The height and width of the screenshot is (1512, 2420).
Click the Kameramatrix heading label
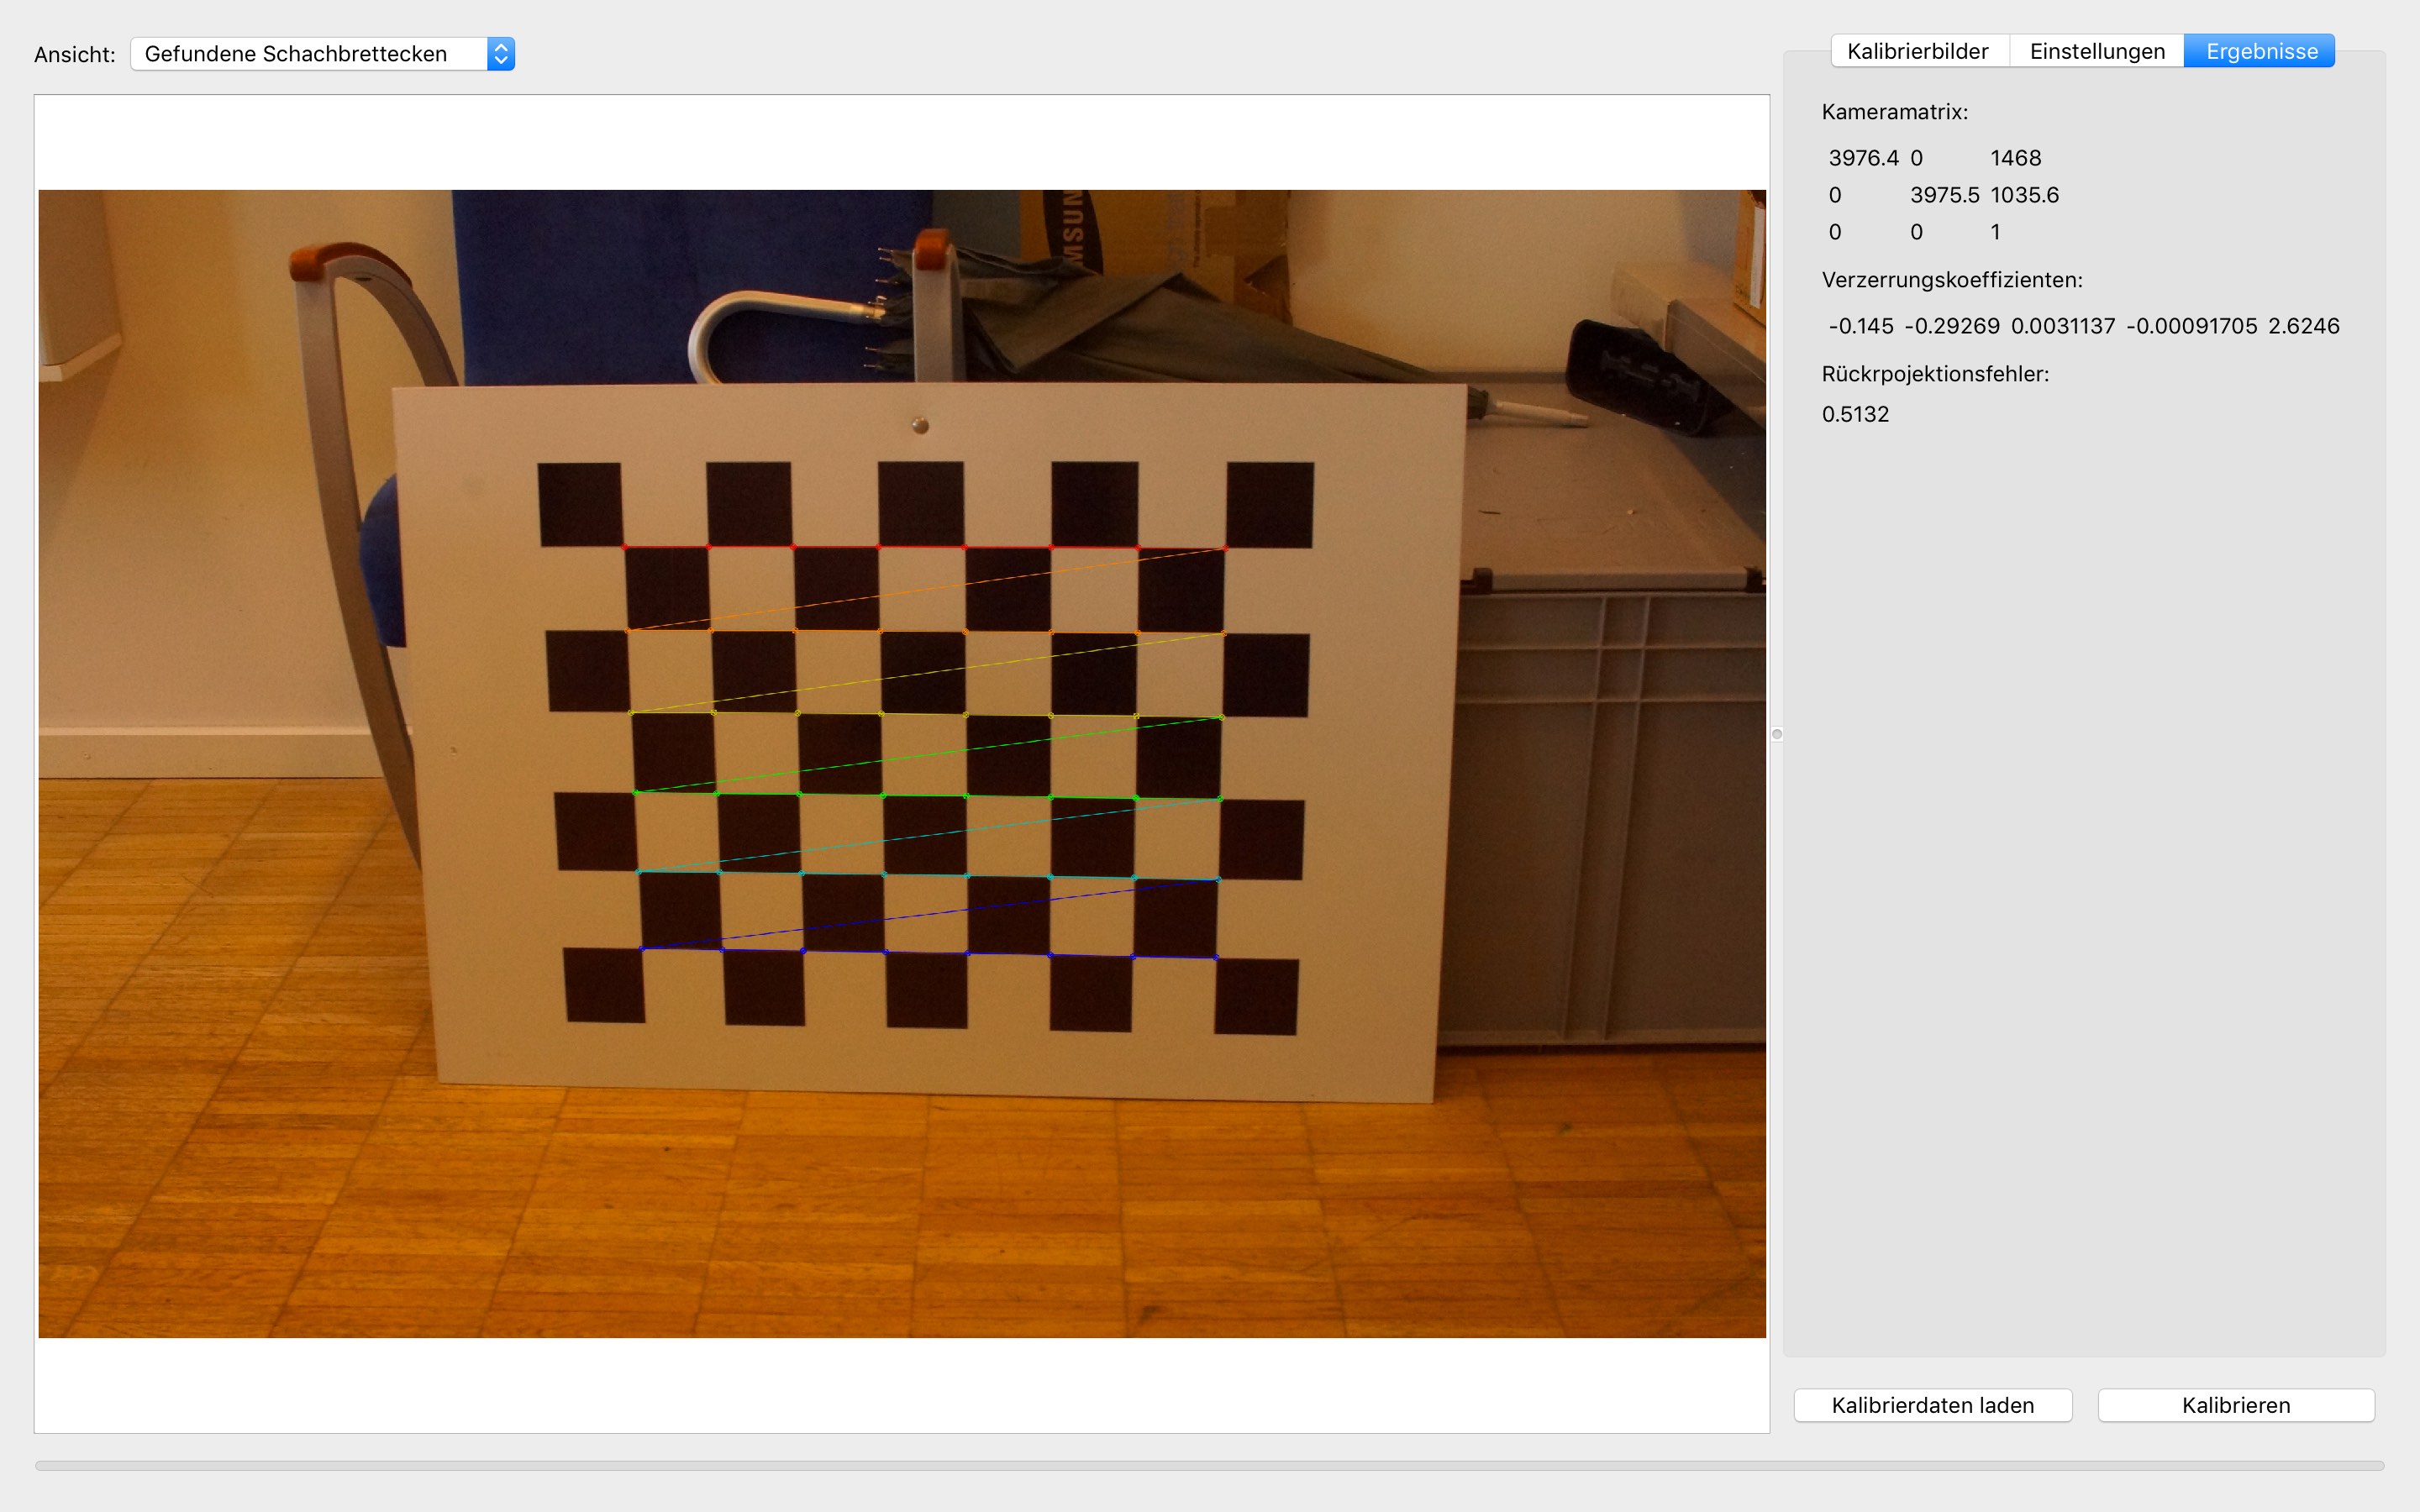click(x=1894, y=112)
